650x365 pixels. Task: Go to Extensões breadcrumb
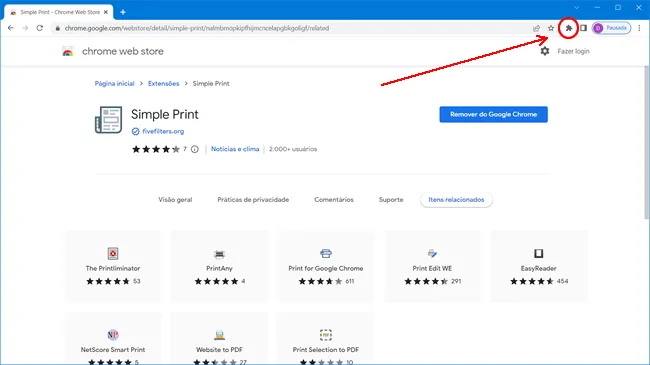pos(163,83)
